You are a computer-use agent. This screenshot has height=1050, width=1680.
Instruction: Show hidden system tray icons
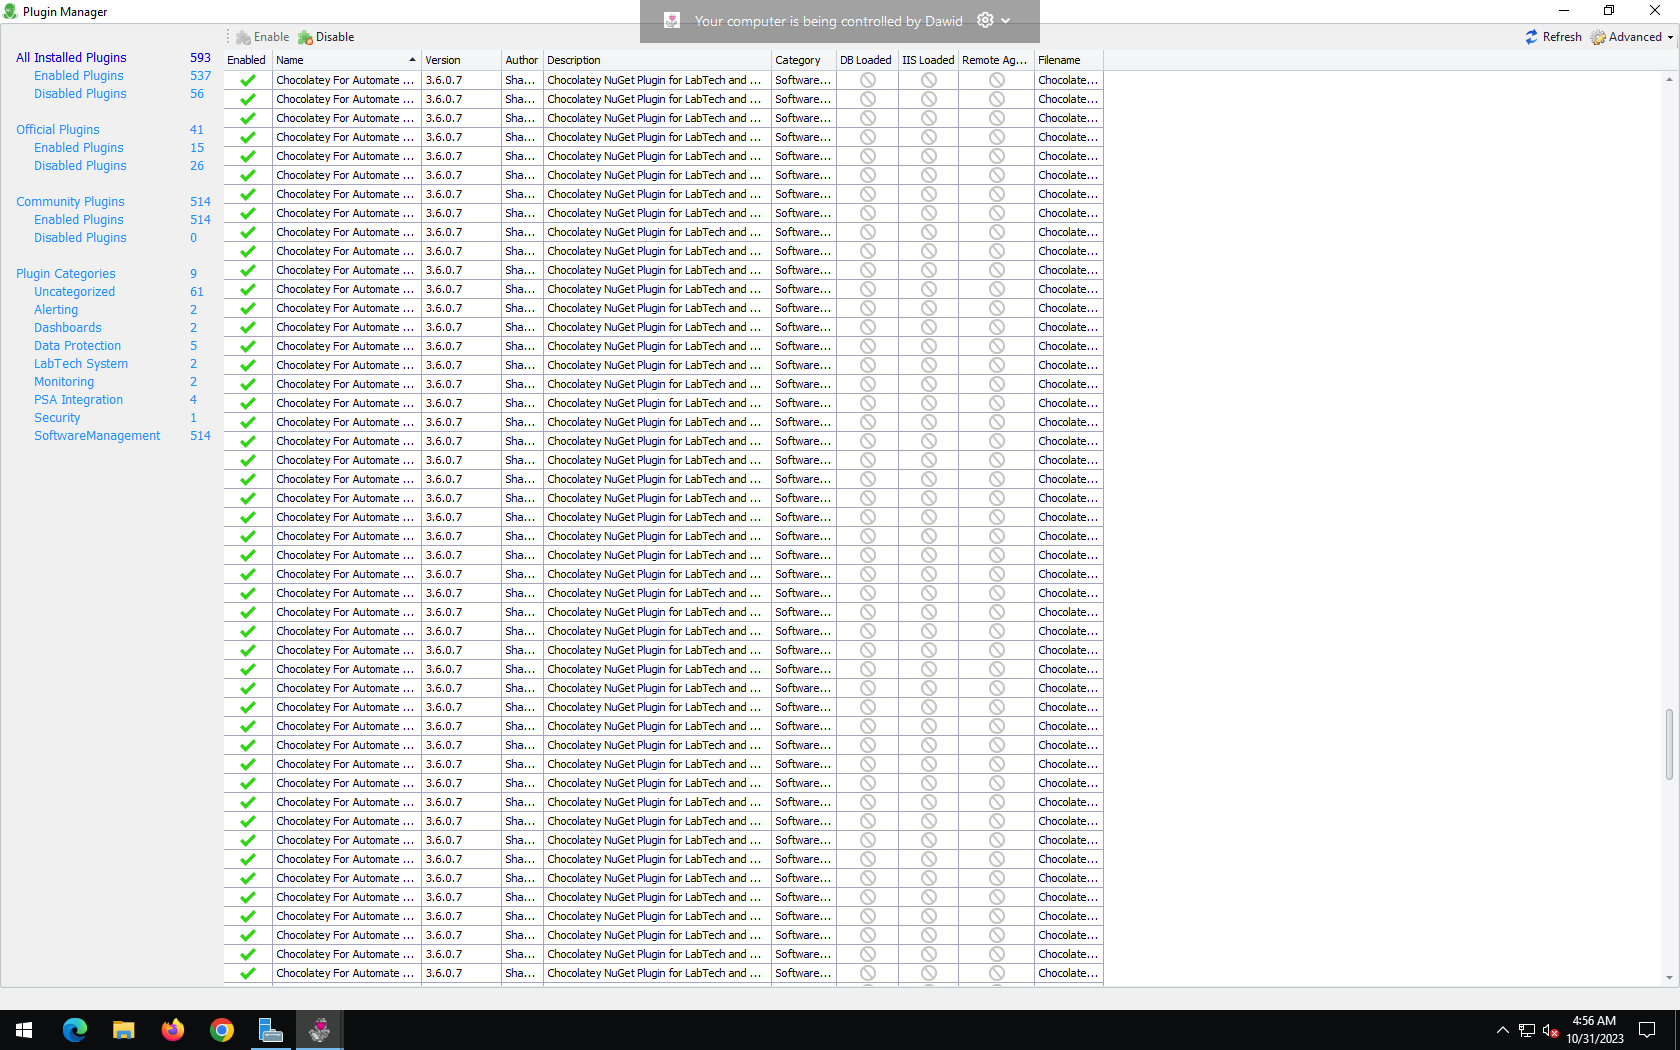1502,1030
